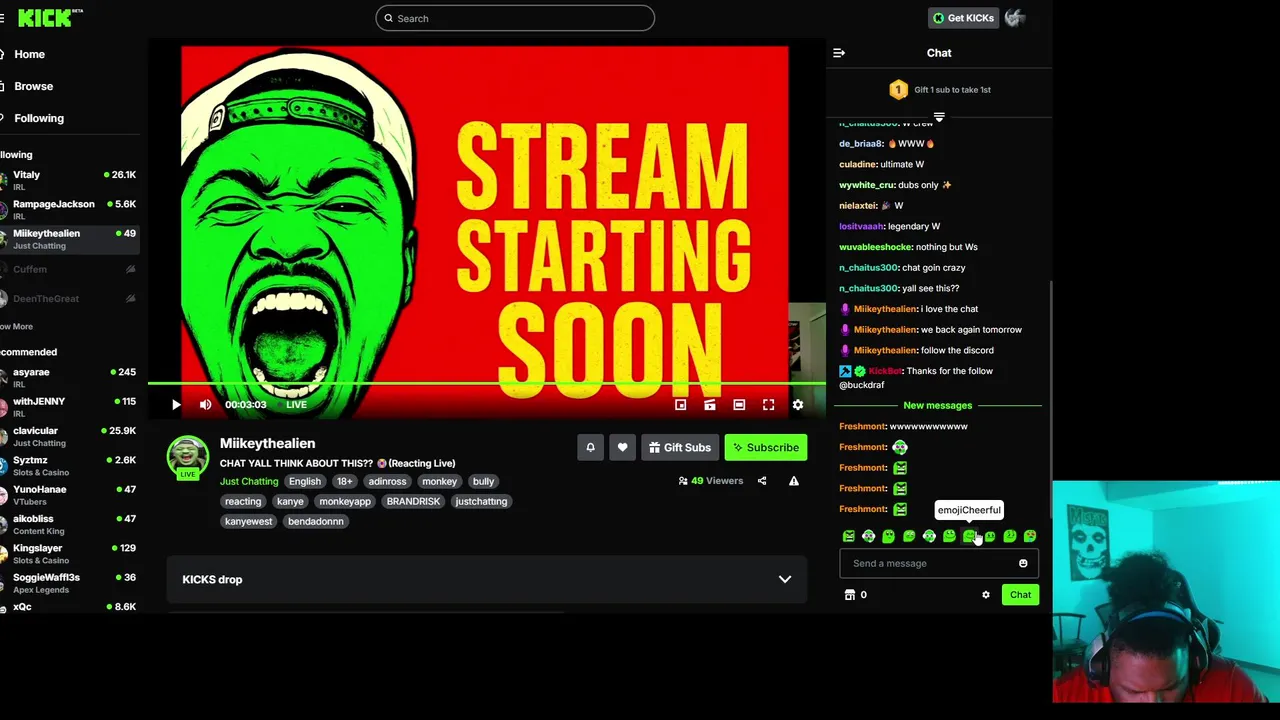Expand Show More under following list
This screenshot has width=1280, height=720.
17,326
